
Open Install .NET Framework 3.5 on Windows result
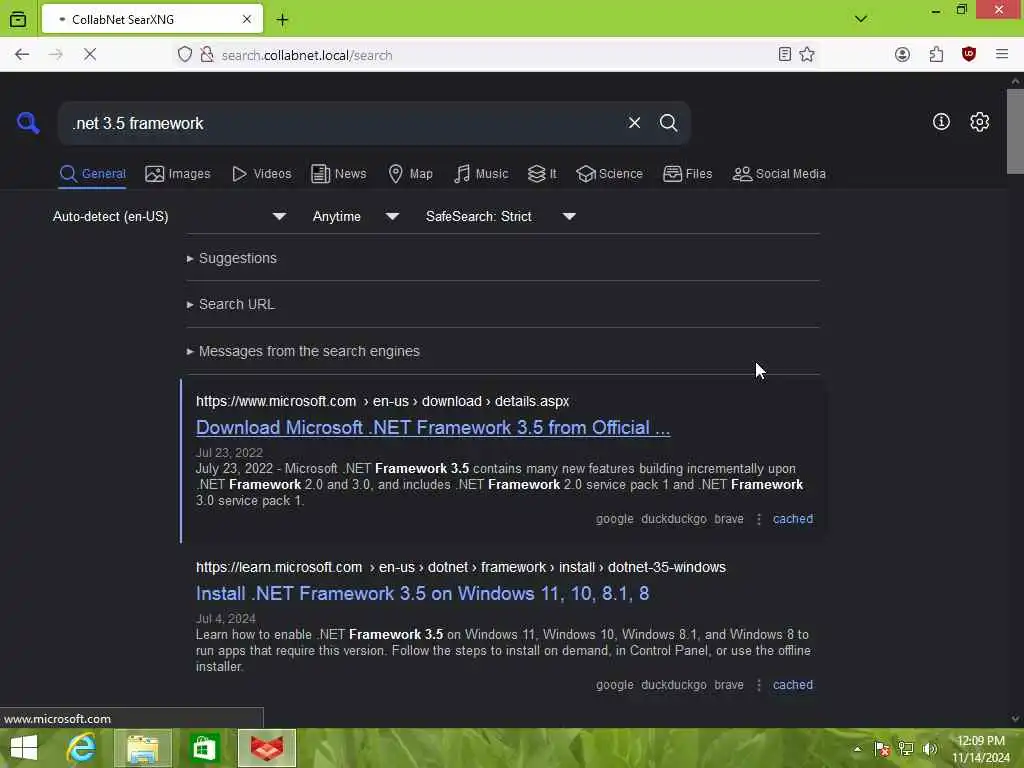[x=423, y=594]
